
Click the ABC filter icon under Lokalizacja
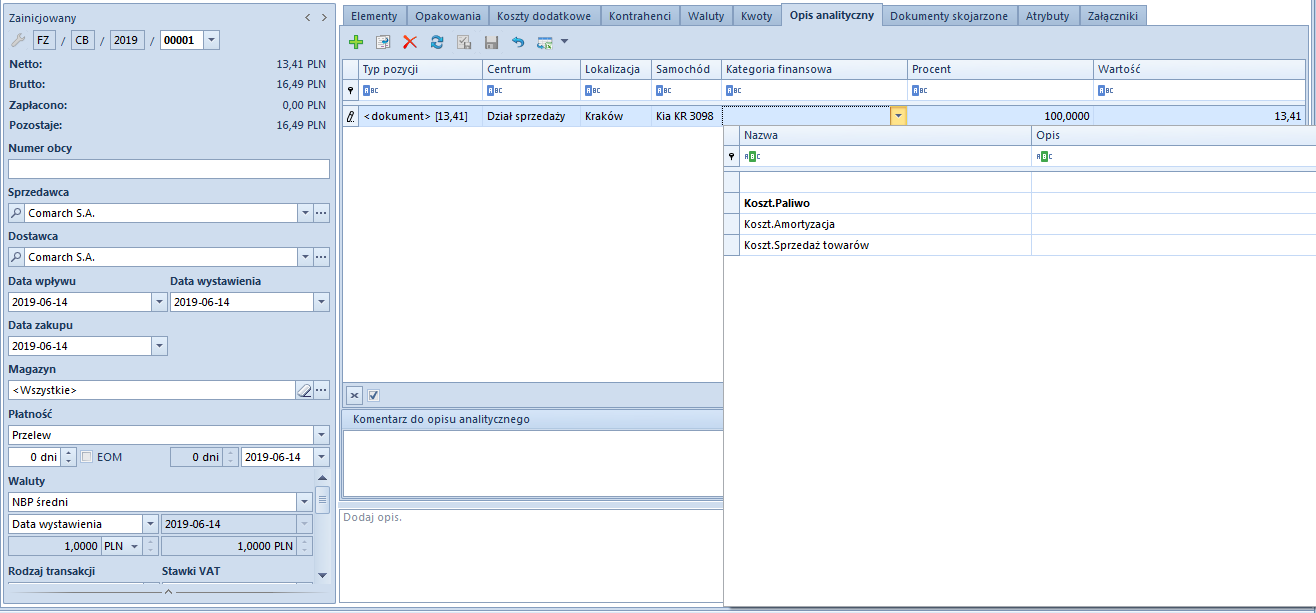[x=591, y=90]
